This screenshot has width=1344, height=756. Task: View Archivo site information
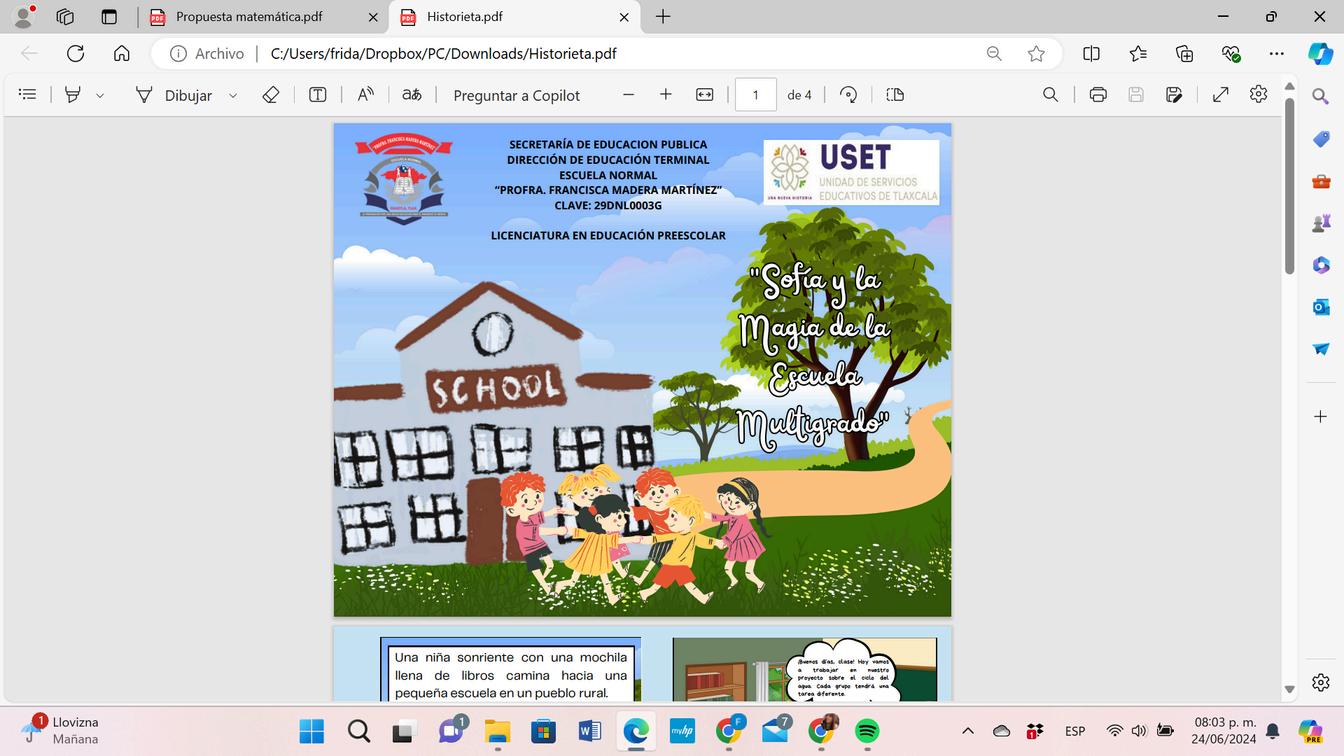click(x=207, y=54)
